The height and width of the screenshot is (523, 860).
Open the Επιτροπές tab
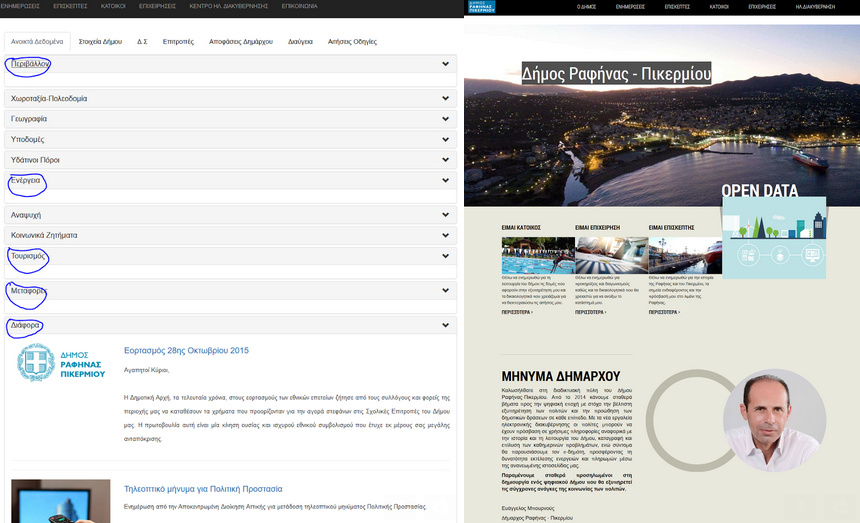(178, 42)
